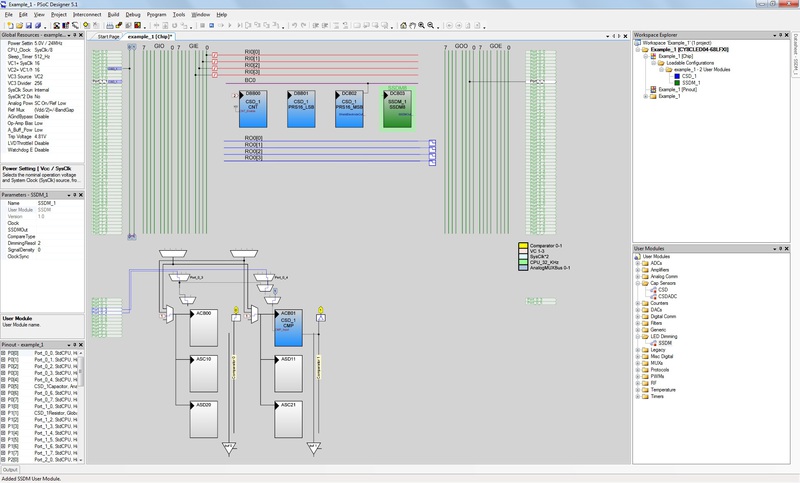Open the Workspace Explorer panel dropdown arrow

click(x=774, y=35)
